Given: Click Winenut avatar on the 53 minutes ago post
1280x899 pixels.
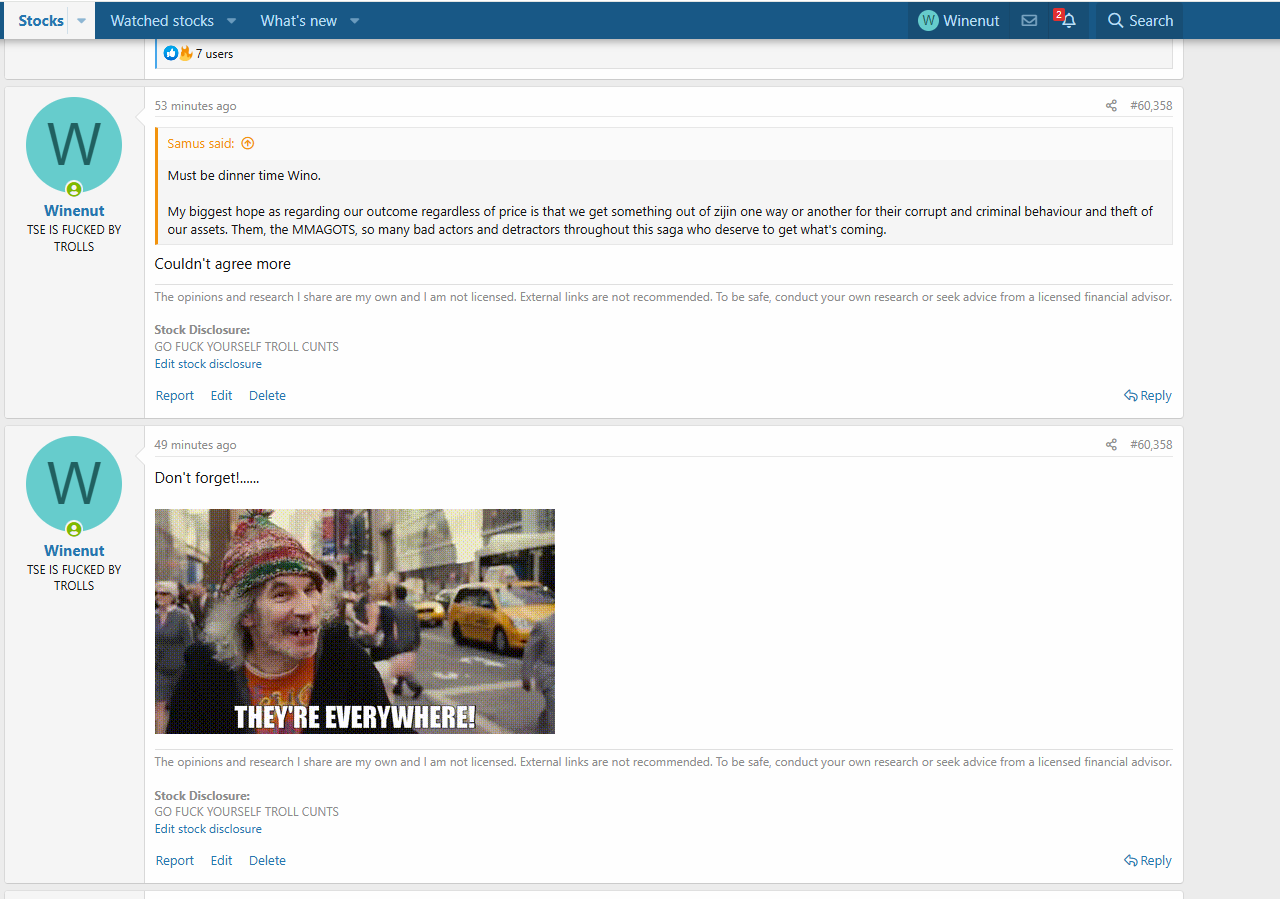Looking at the screenshot, I should (74, 146).
